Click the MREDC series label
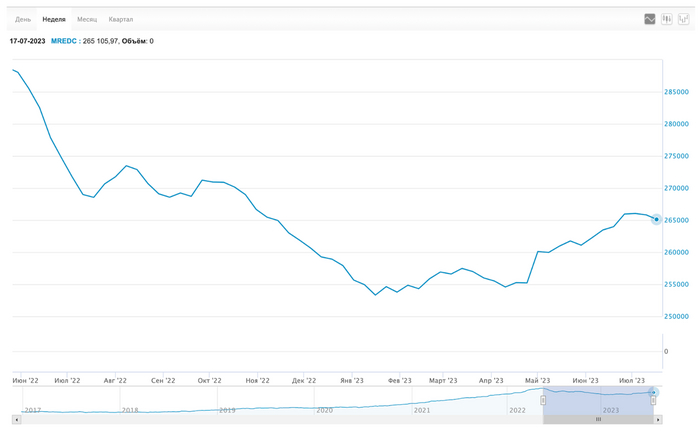The width and height of the screenshot is (700, 435). (x=63, y=41)
